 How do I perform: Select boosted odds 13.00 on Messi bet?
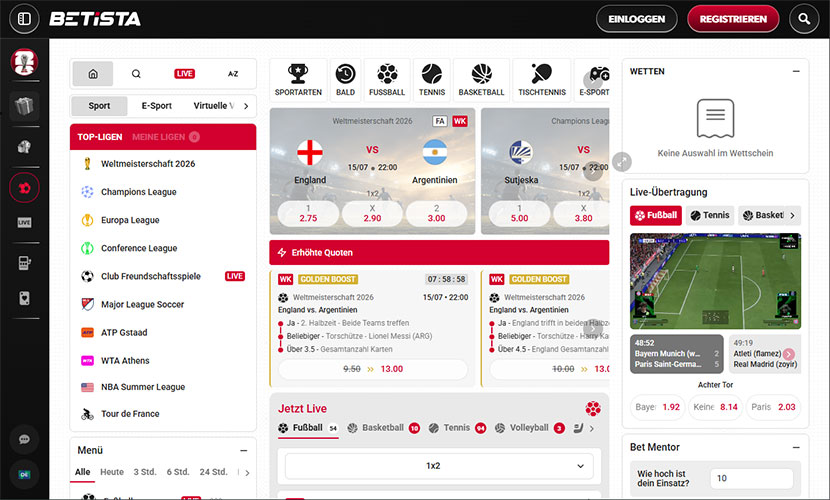pos(373,369)
